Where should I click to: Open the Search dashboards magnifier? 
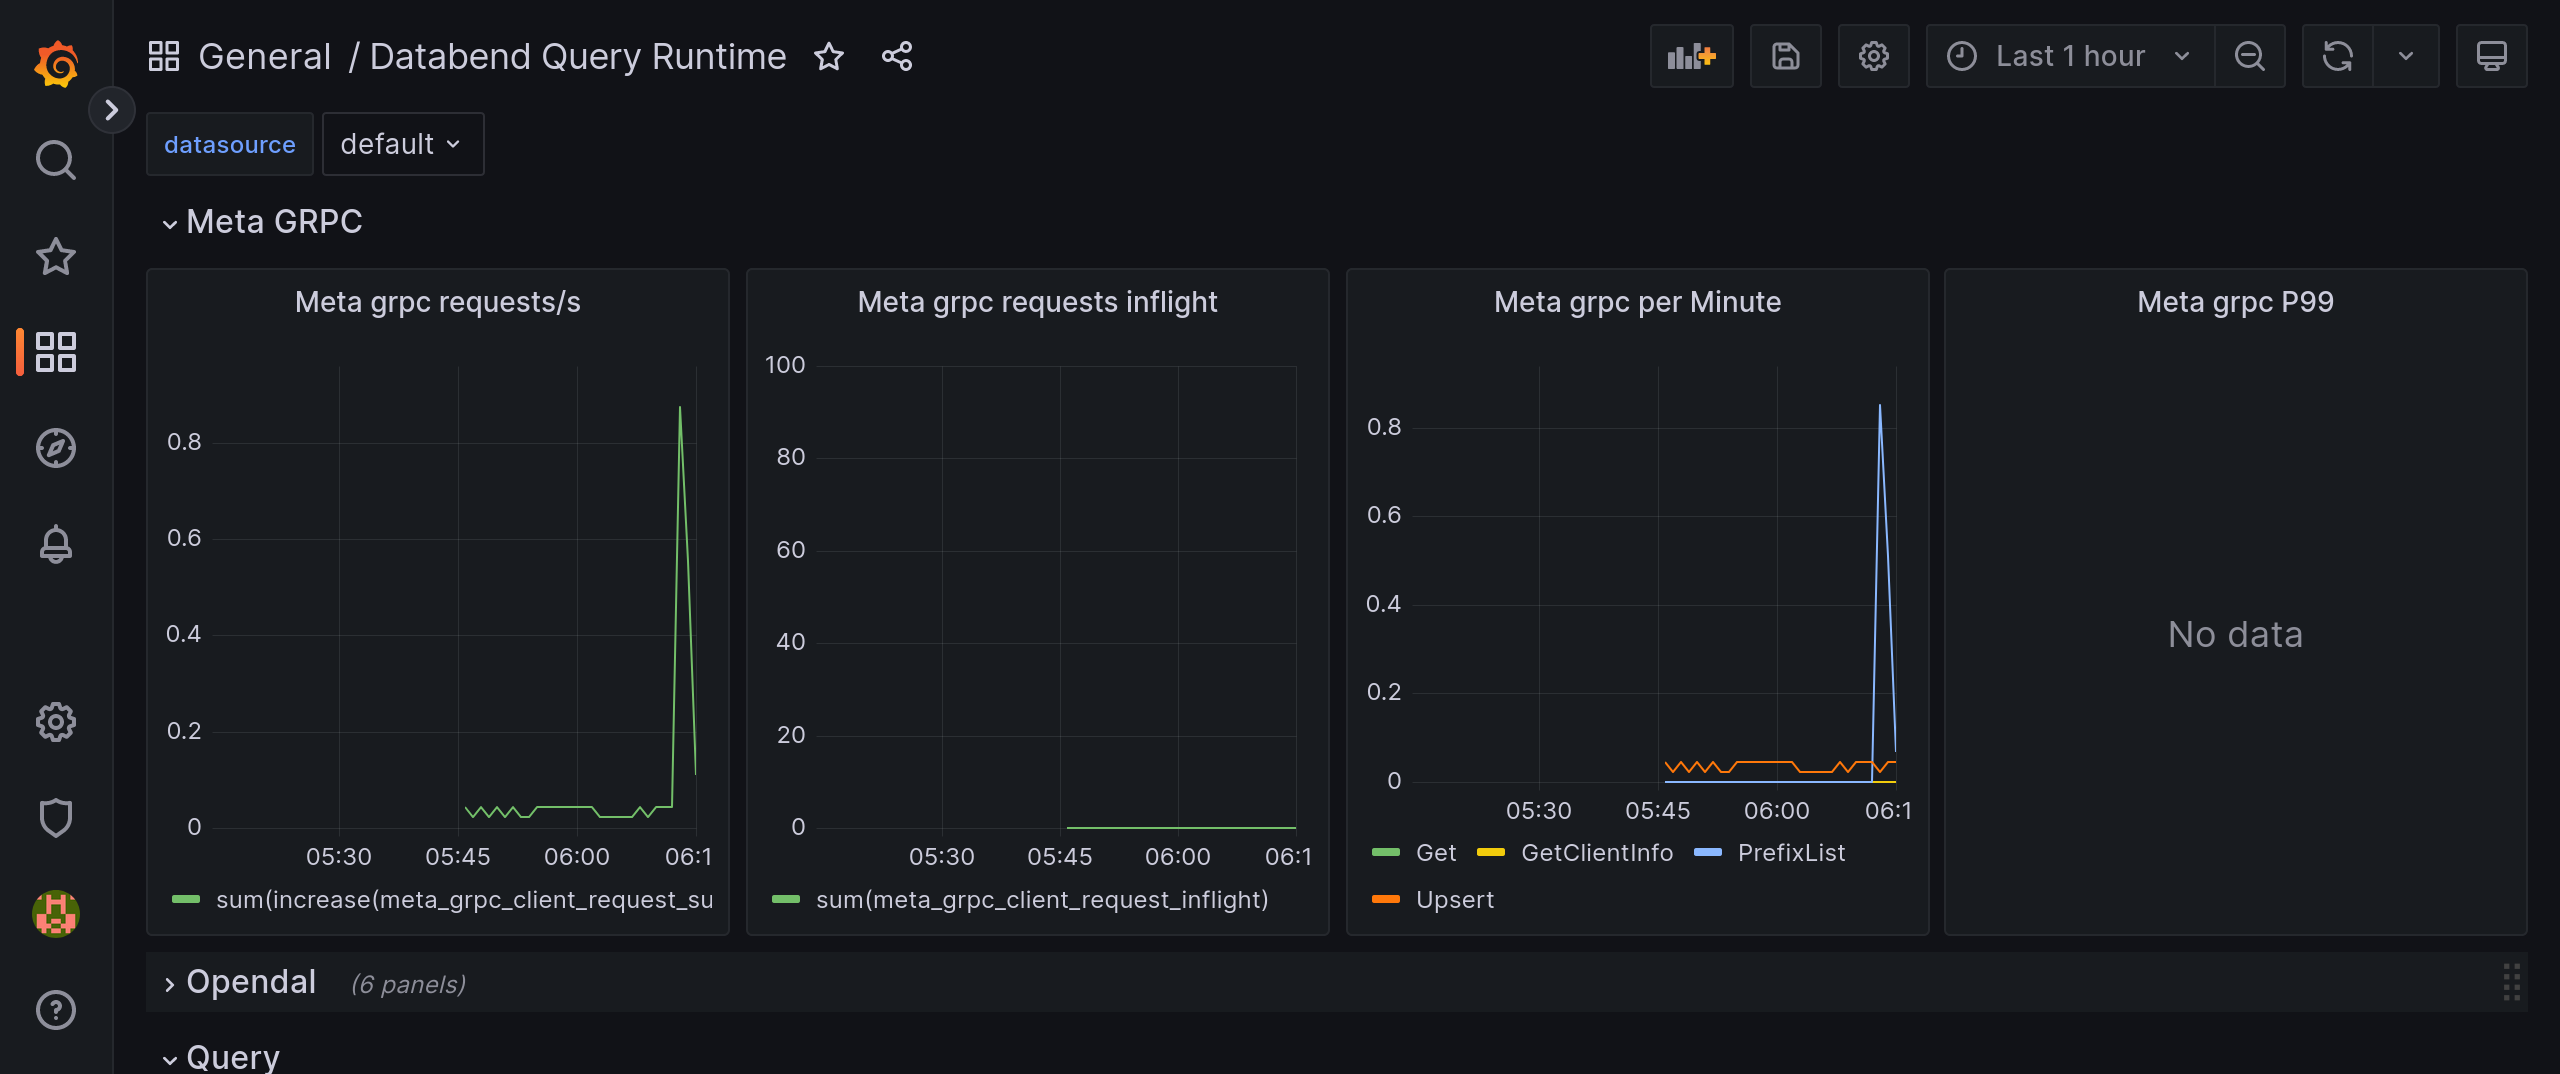[56, 160]
